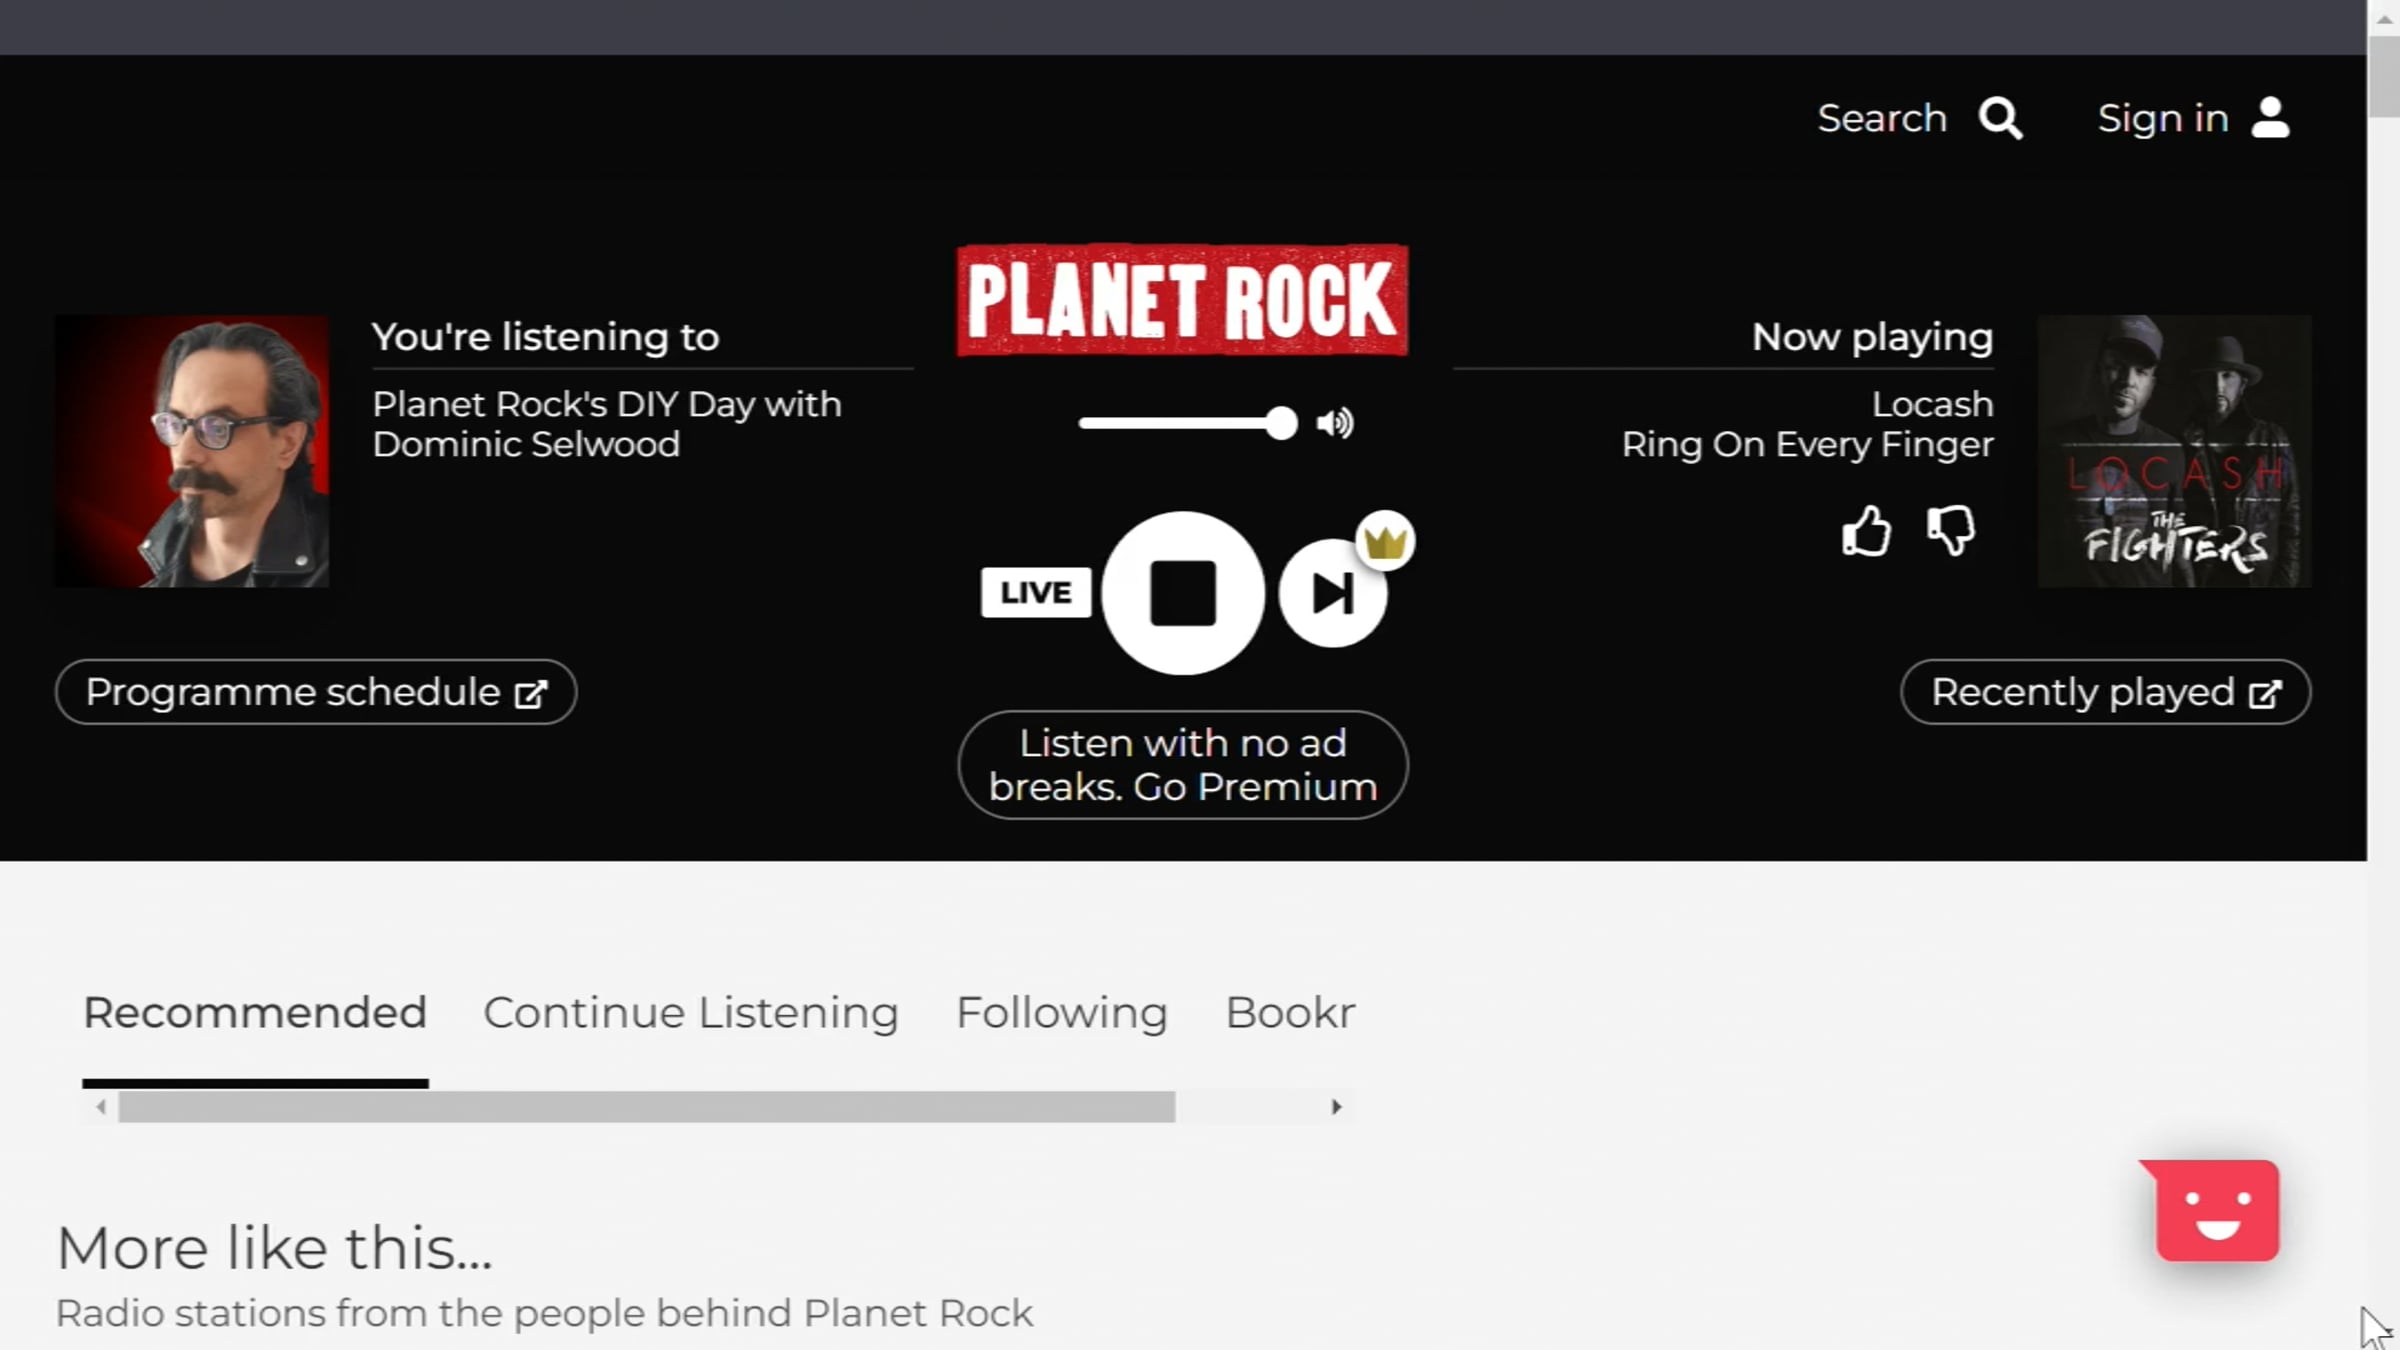The width and height of the screenshot is (2400, 1350).
Task: Stop the live stream playback
Action: point(1183,593)
